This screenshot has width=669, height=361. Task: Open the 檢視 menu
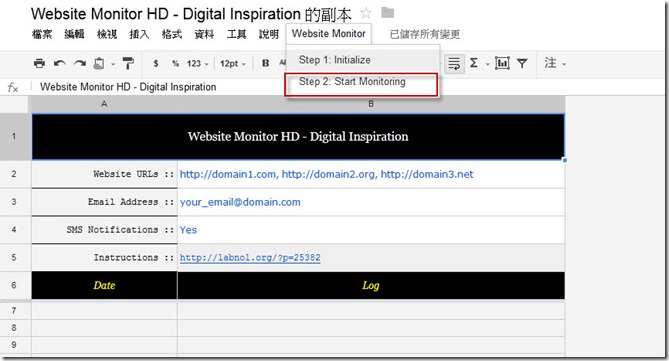click(107, 34)
